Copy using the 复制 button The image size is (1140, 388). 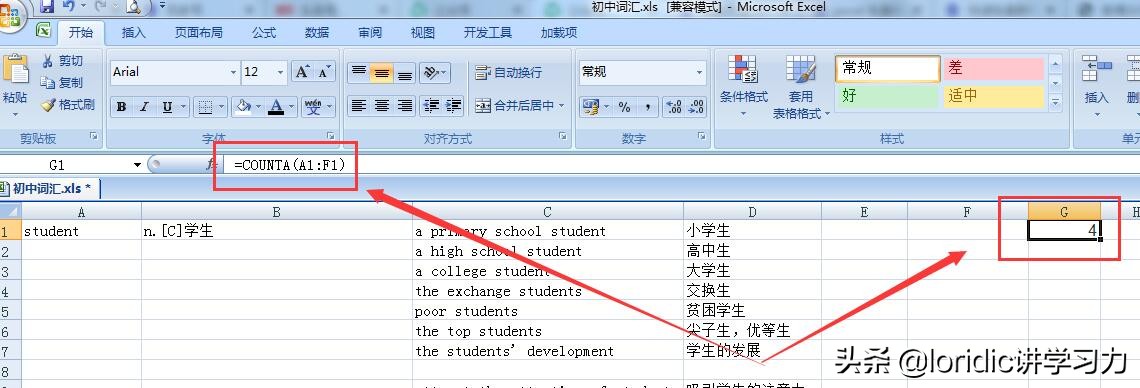click(63, 82)
